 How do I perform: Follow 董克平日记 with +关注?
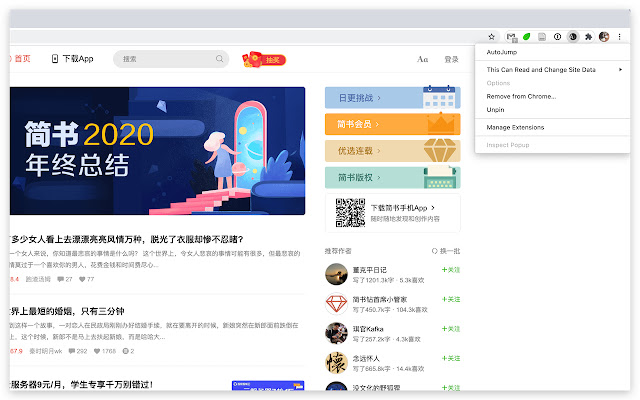click(451, 270)
